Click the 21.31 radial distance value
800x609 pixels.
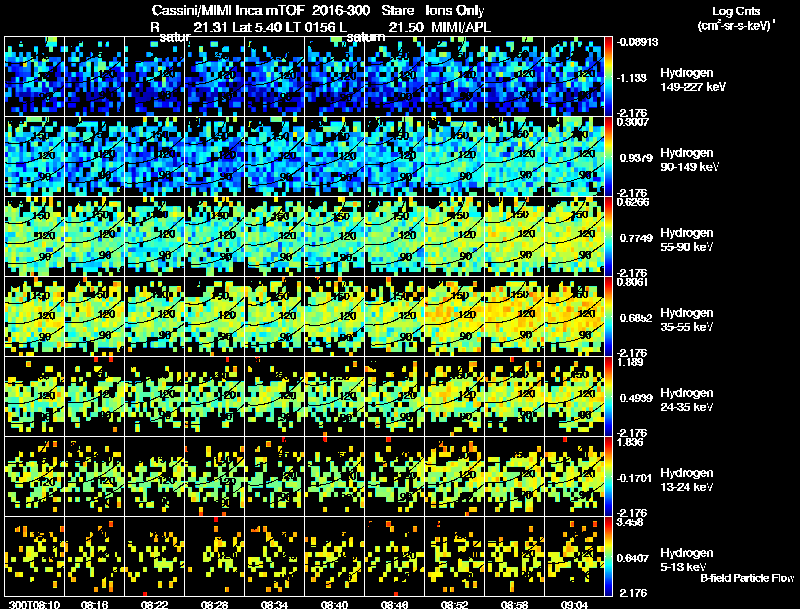[x=210, y=27]
